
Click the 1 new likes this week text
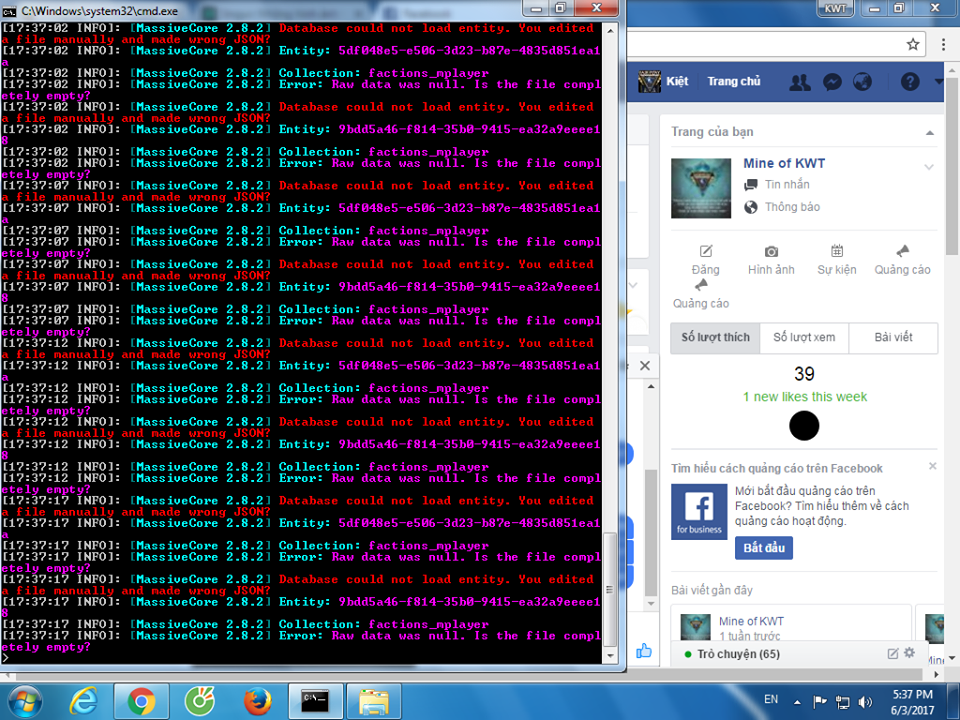(804, 397)
